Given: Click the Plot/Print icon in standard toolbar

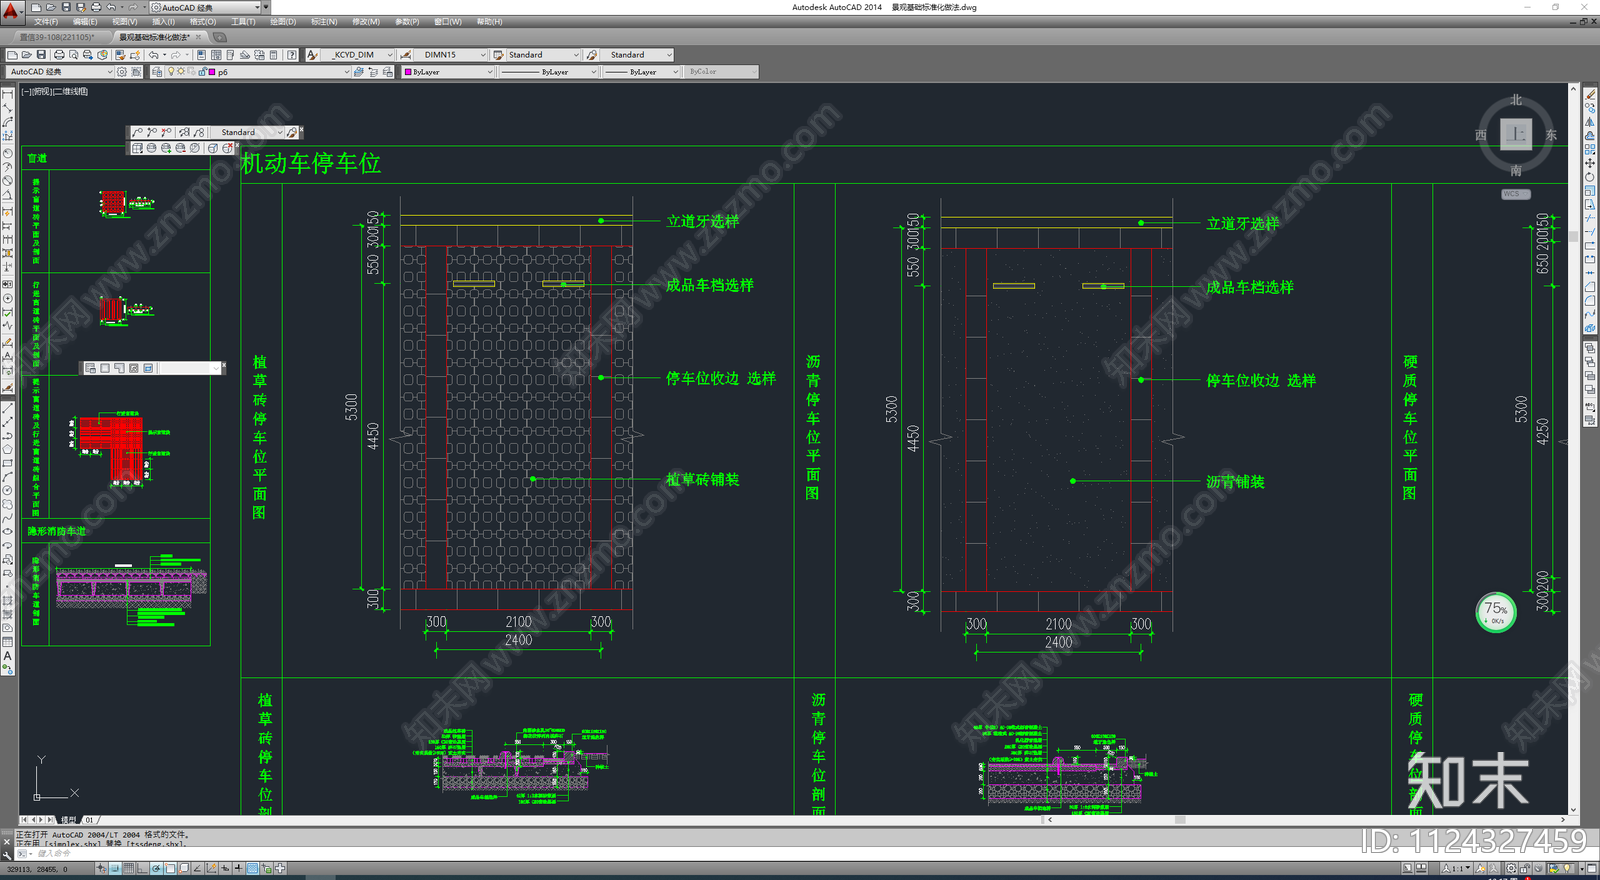Looking at the screenshot, I should (x=59, y=55).
